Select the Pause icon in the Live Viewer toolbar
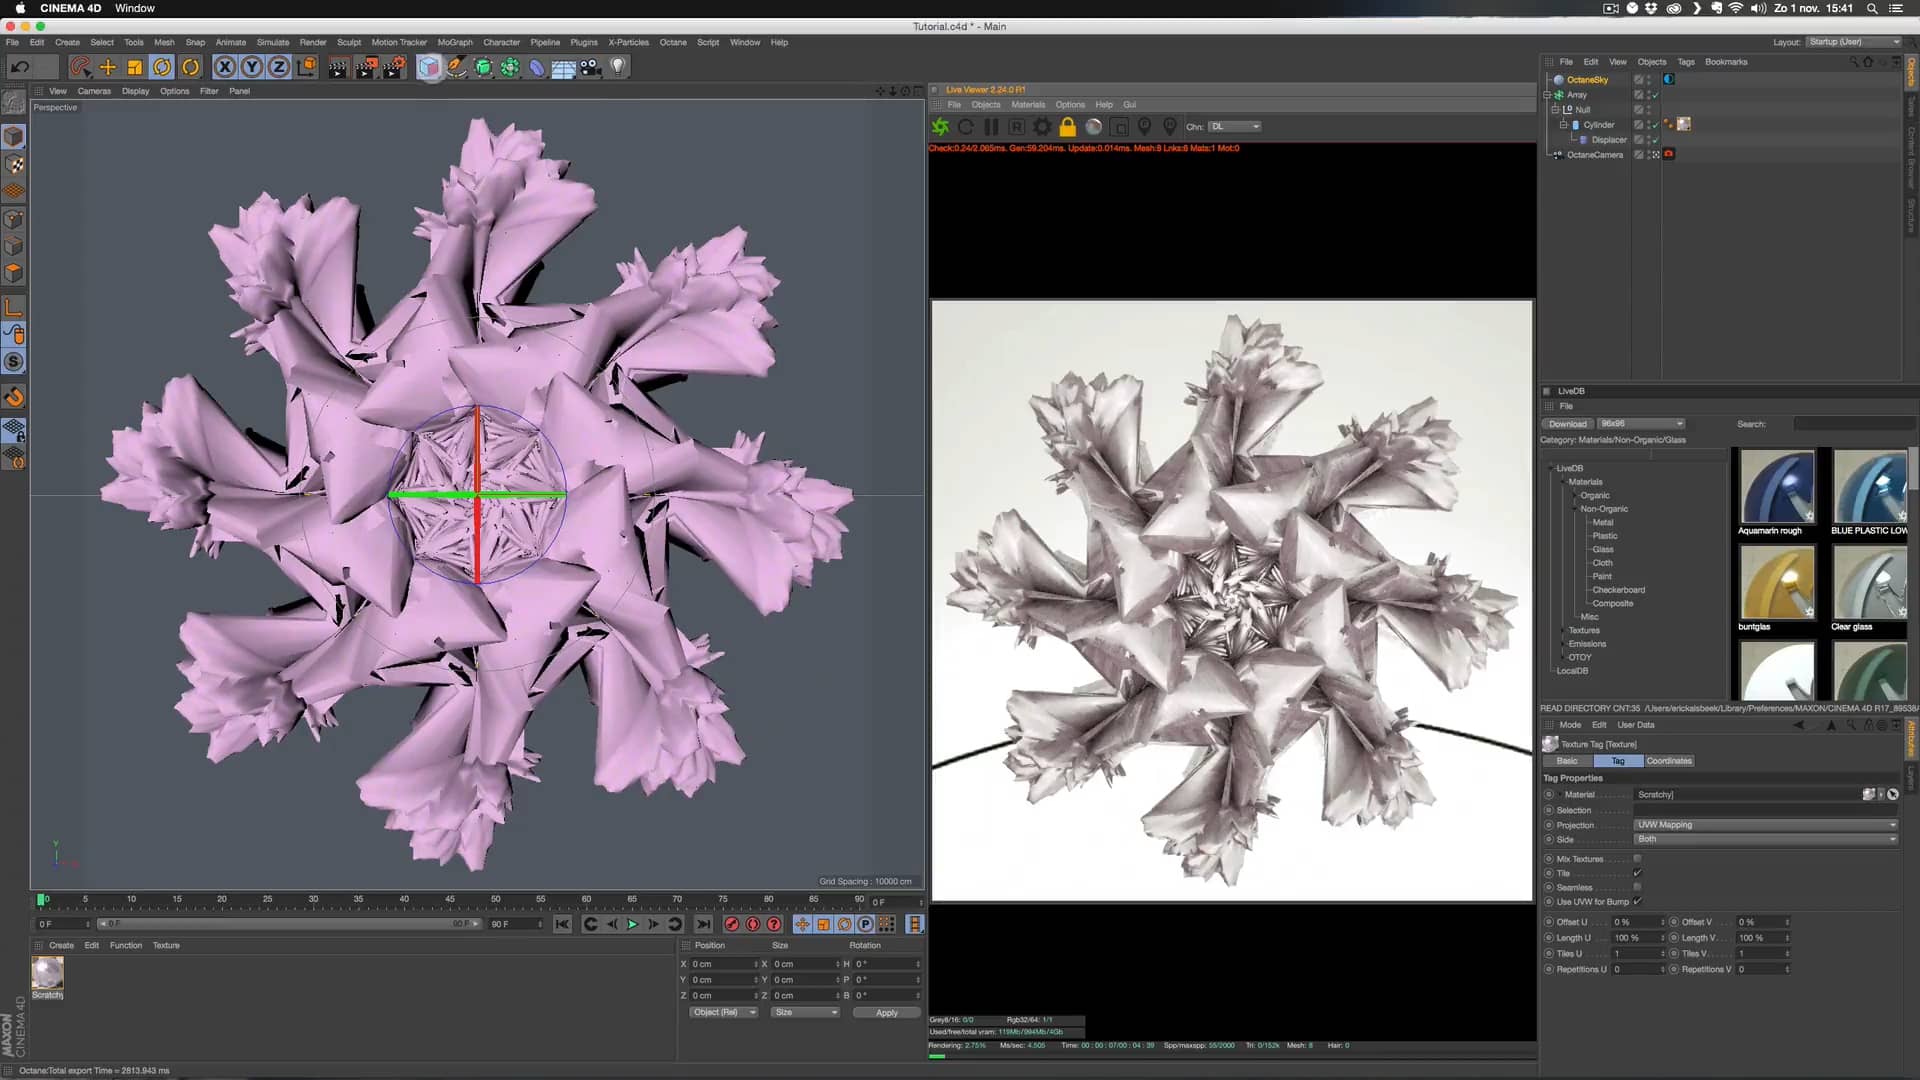 click(x=991, y=127)
